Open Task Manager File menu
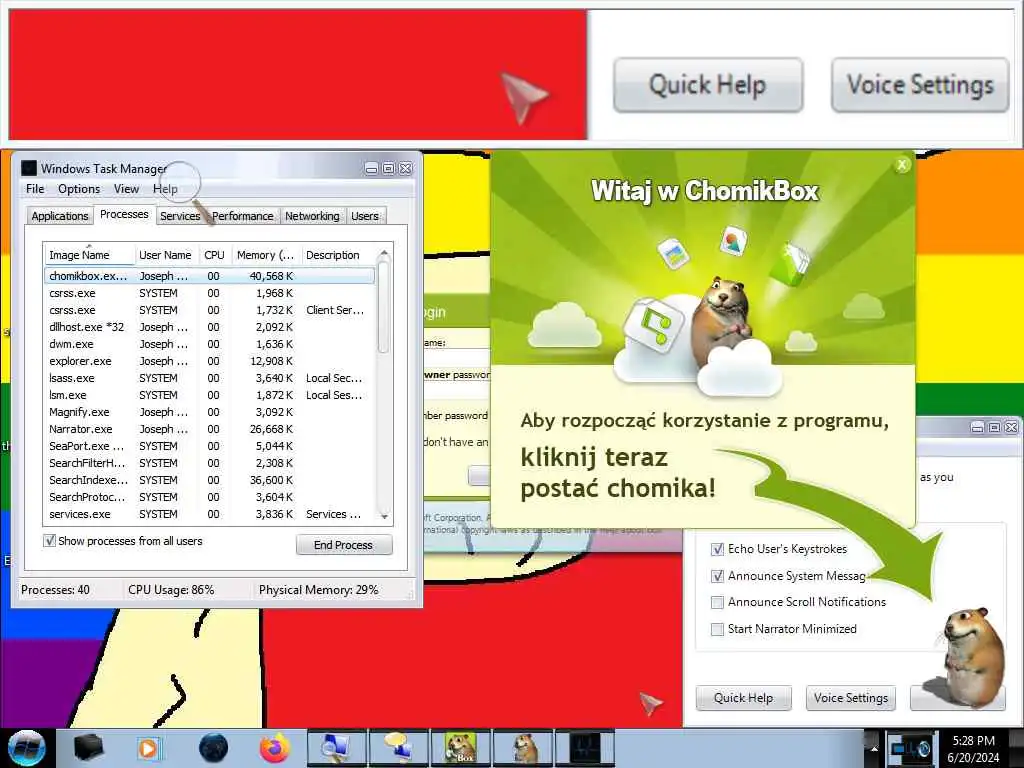Viewport: 1024px width, 768px height. pyautogui.click(x=35, y=189)
